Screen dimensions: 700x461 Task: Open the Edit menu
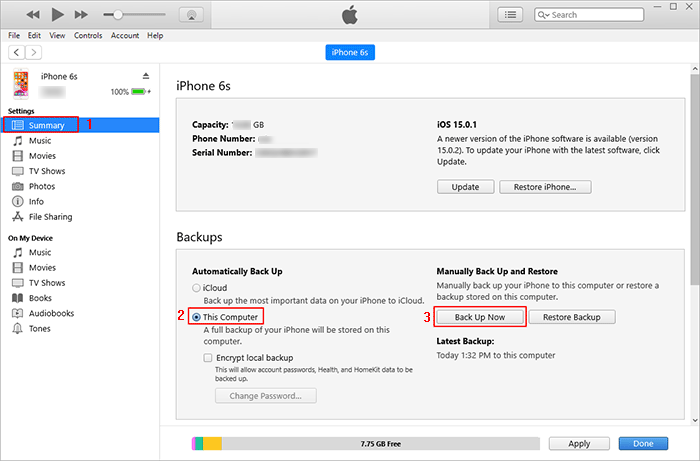[x=34, y=35]
